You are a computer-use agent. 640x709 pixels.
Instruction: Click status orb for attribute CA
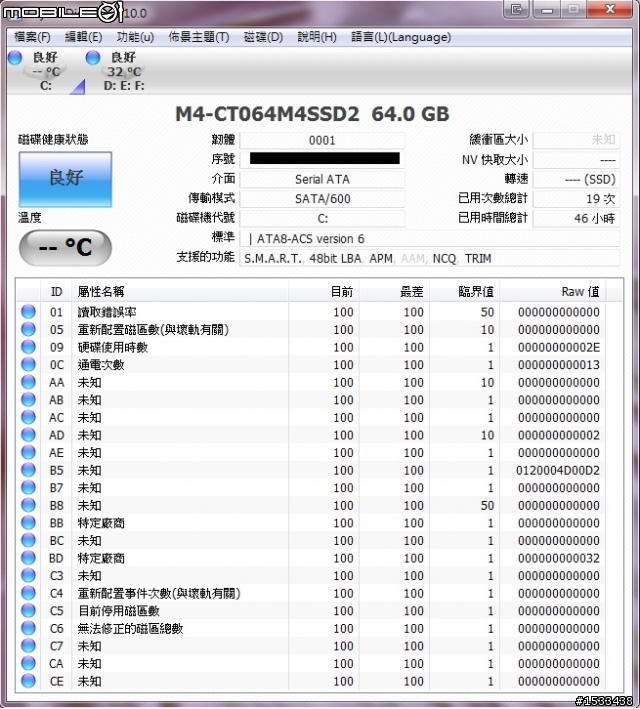(28, 663)
